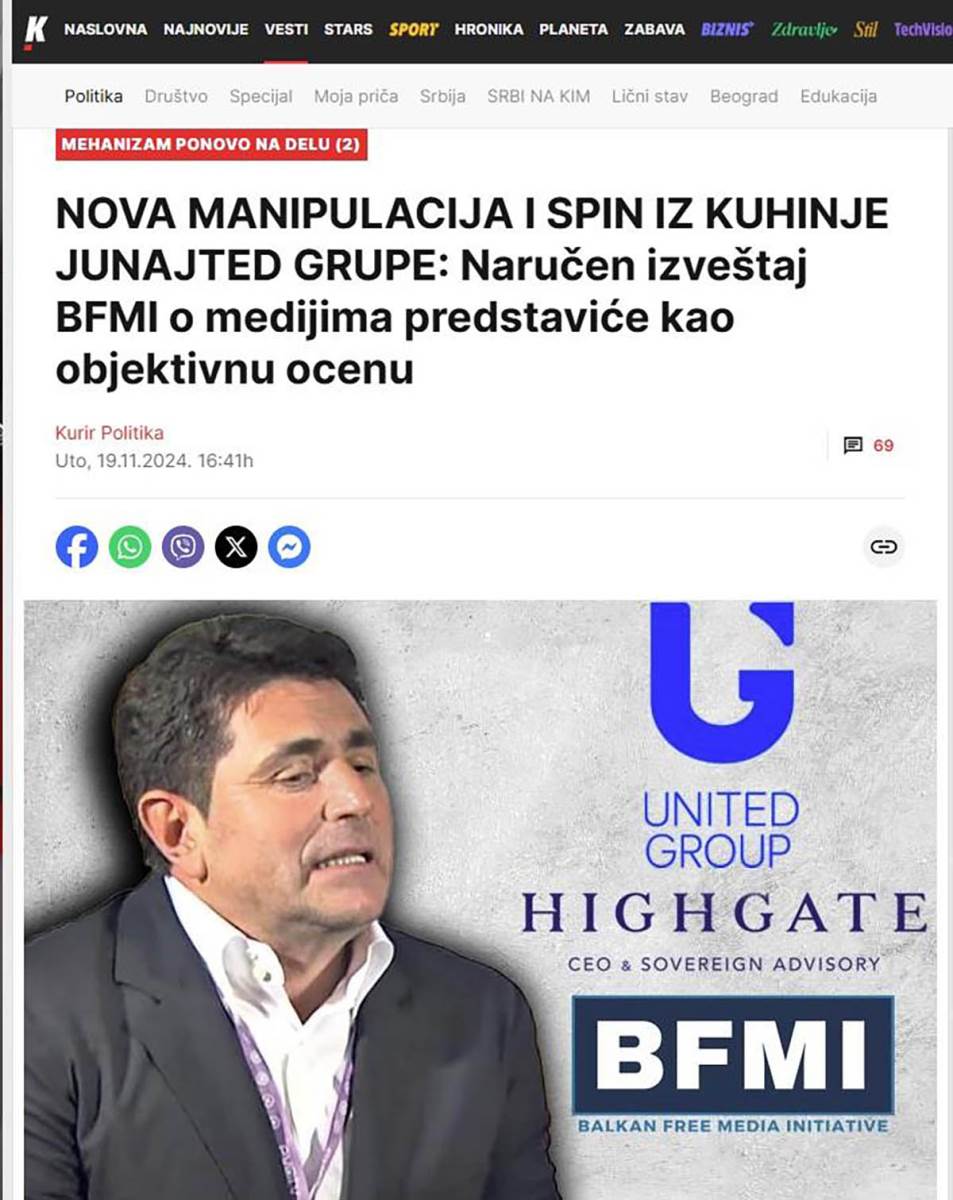Select the HRONIKA menu item

click(489, 30)
